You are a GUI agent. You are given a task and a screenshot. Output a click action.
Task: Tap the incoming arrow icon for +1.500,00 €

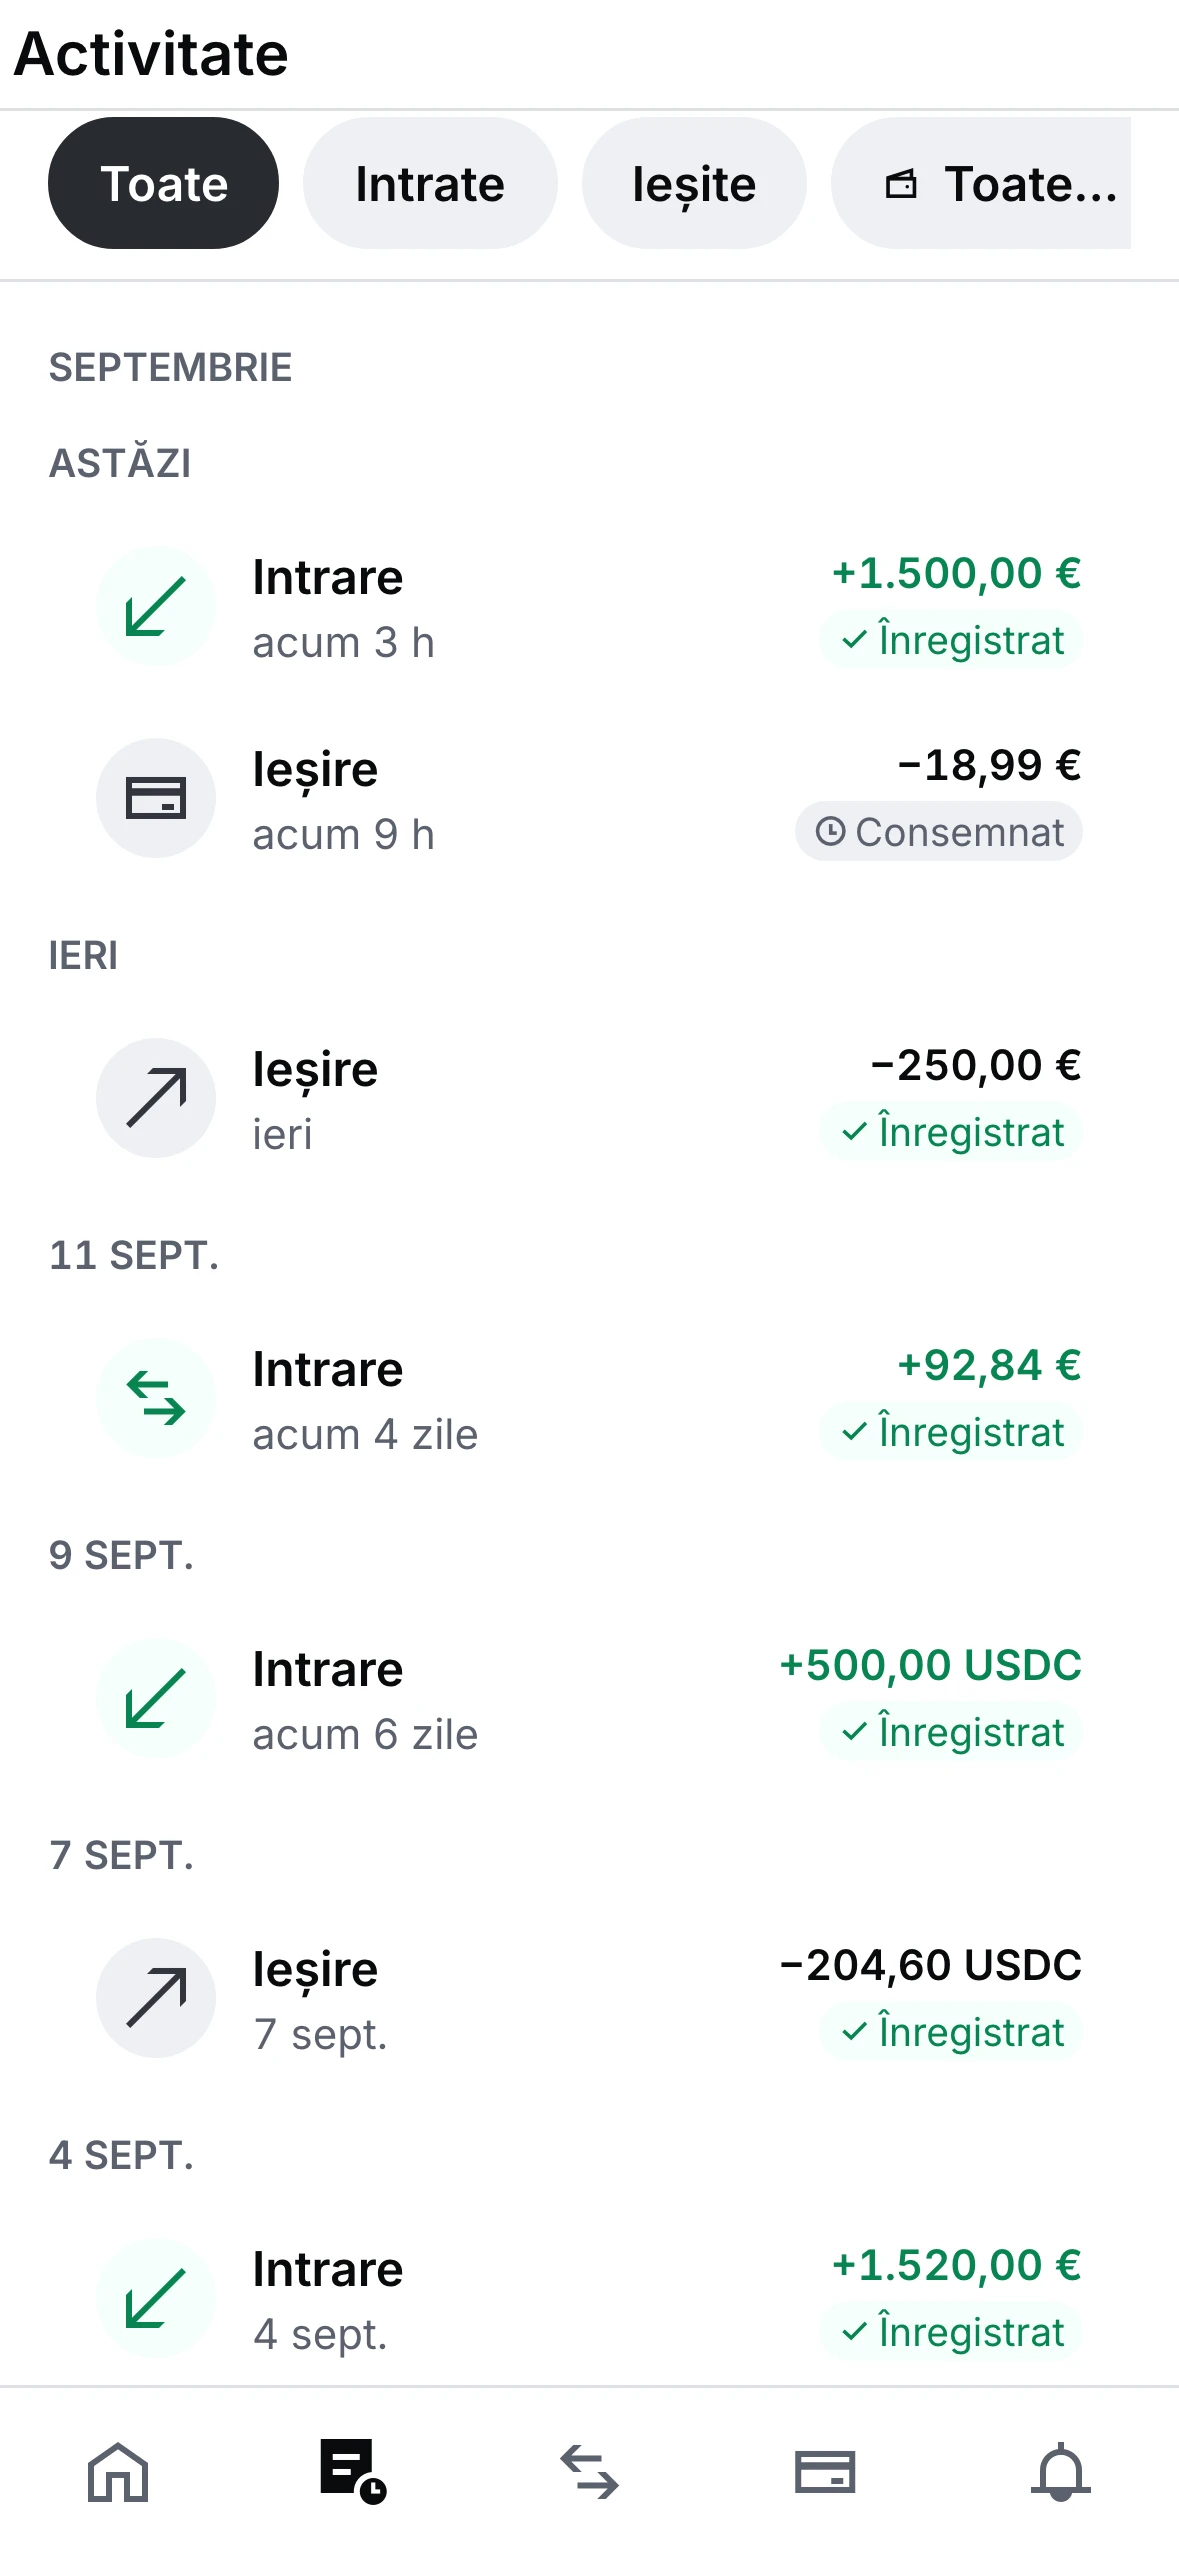(156, 606)
